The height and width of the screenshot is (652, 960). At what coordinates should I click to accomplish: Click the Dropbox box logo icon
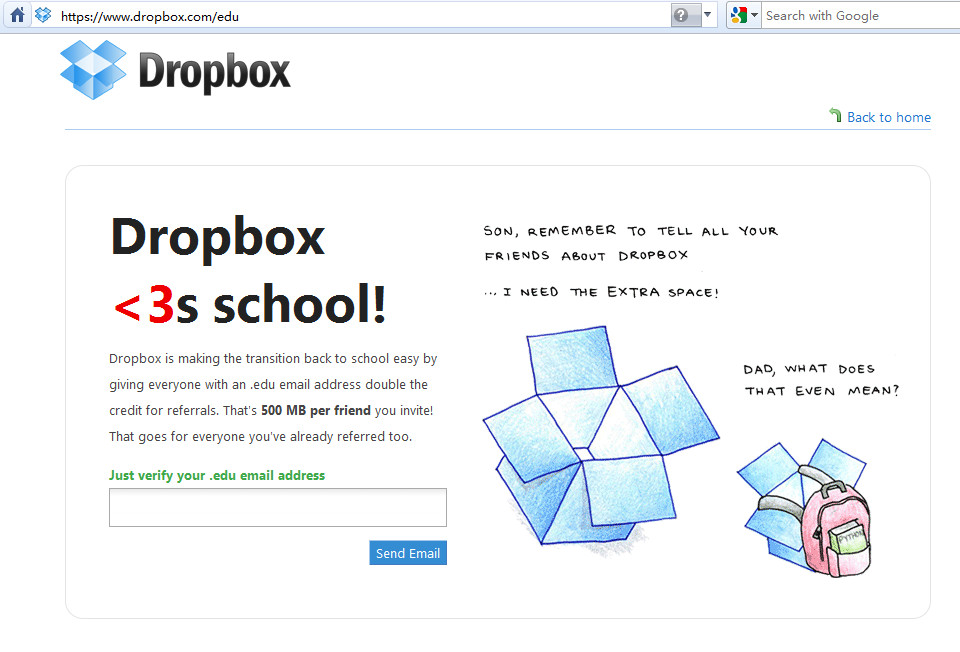point(93,70)
